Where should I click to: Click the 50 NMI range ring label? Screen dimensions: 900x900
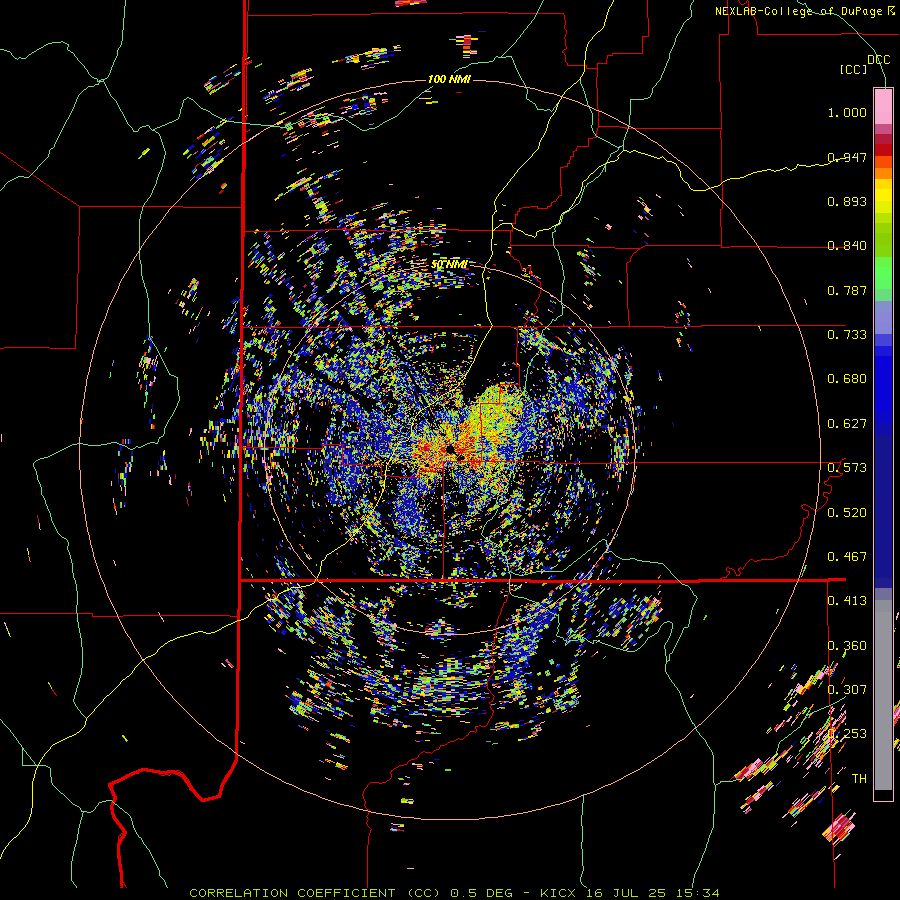(x=449, y=265)
